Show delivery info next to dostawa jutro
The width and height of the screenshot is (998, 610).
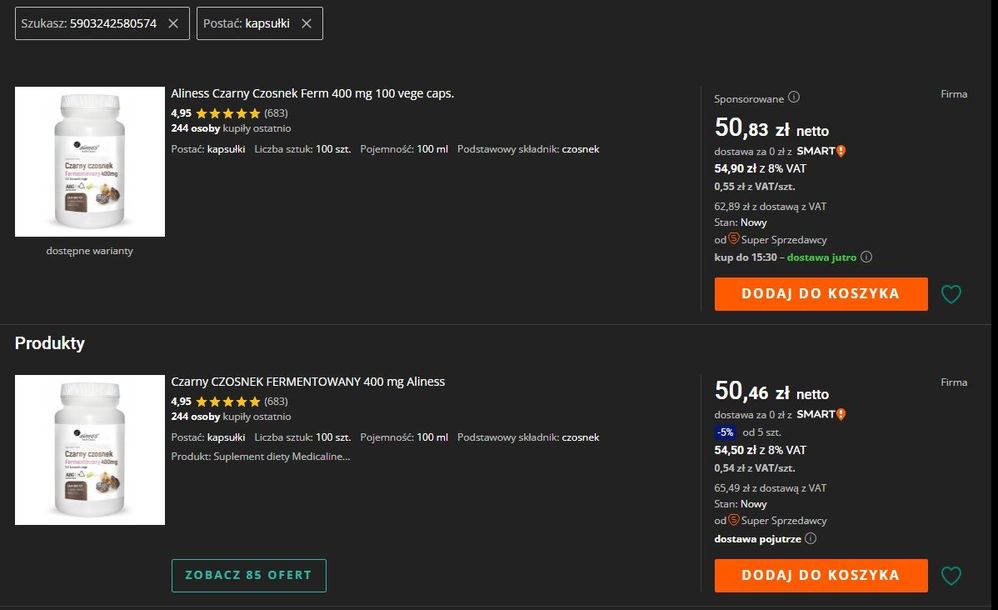[866, 257]
